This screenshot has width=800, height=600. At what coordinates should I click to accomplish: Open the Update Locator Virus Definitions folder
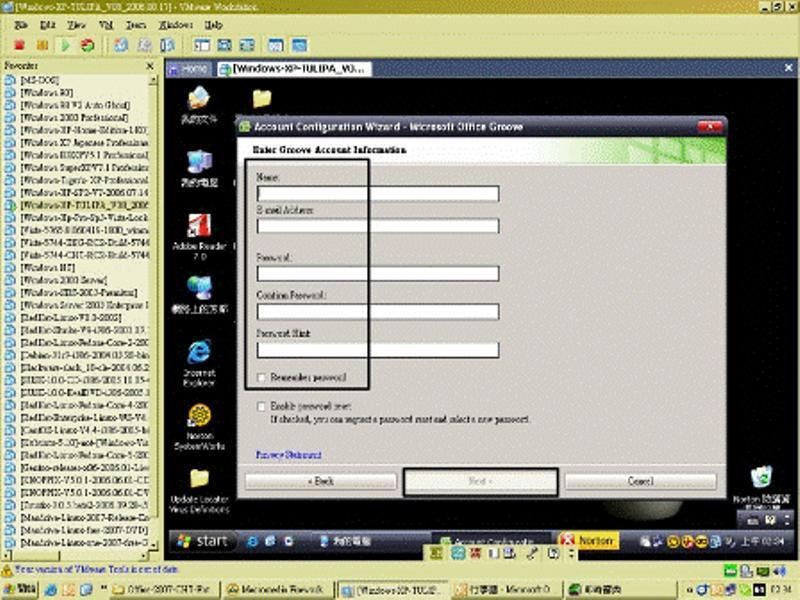tap(199, 490)
